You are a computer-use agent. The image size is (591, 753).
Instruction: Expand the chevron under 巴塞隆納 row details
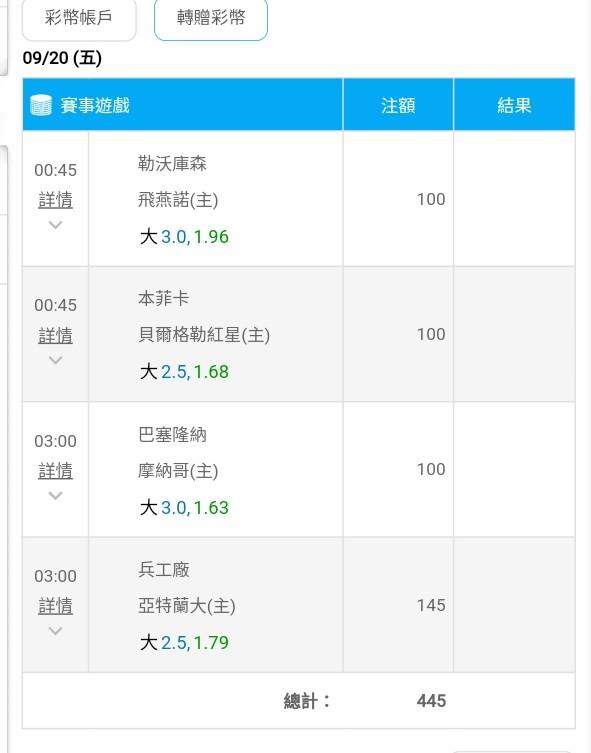56,495
